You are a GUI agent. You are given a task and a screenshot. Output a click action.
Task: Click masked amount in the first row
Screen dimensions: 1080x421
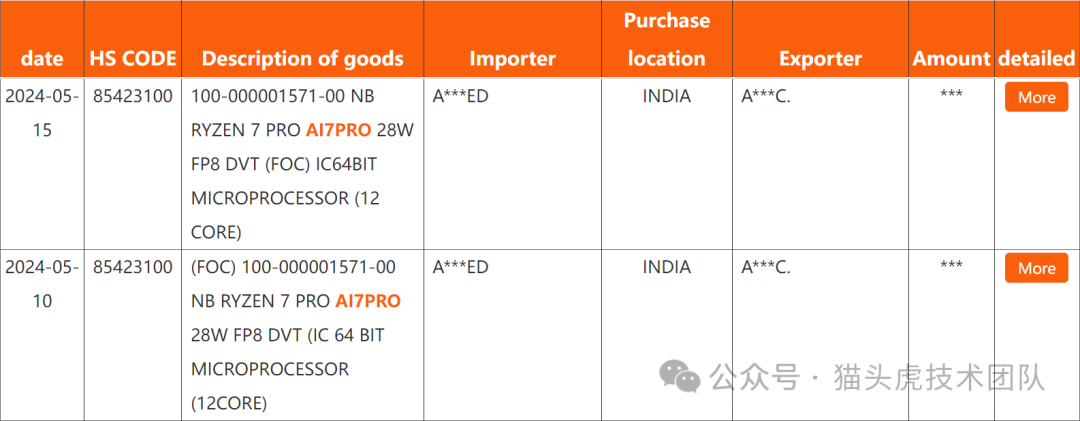(951, 94)
